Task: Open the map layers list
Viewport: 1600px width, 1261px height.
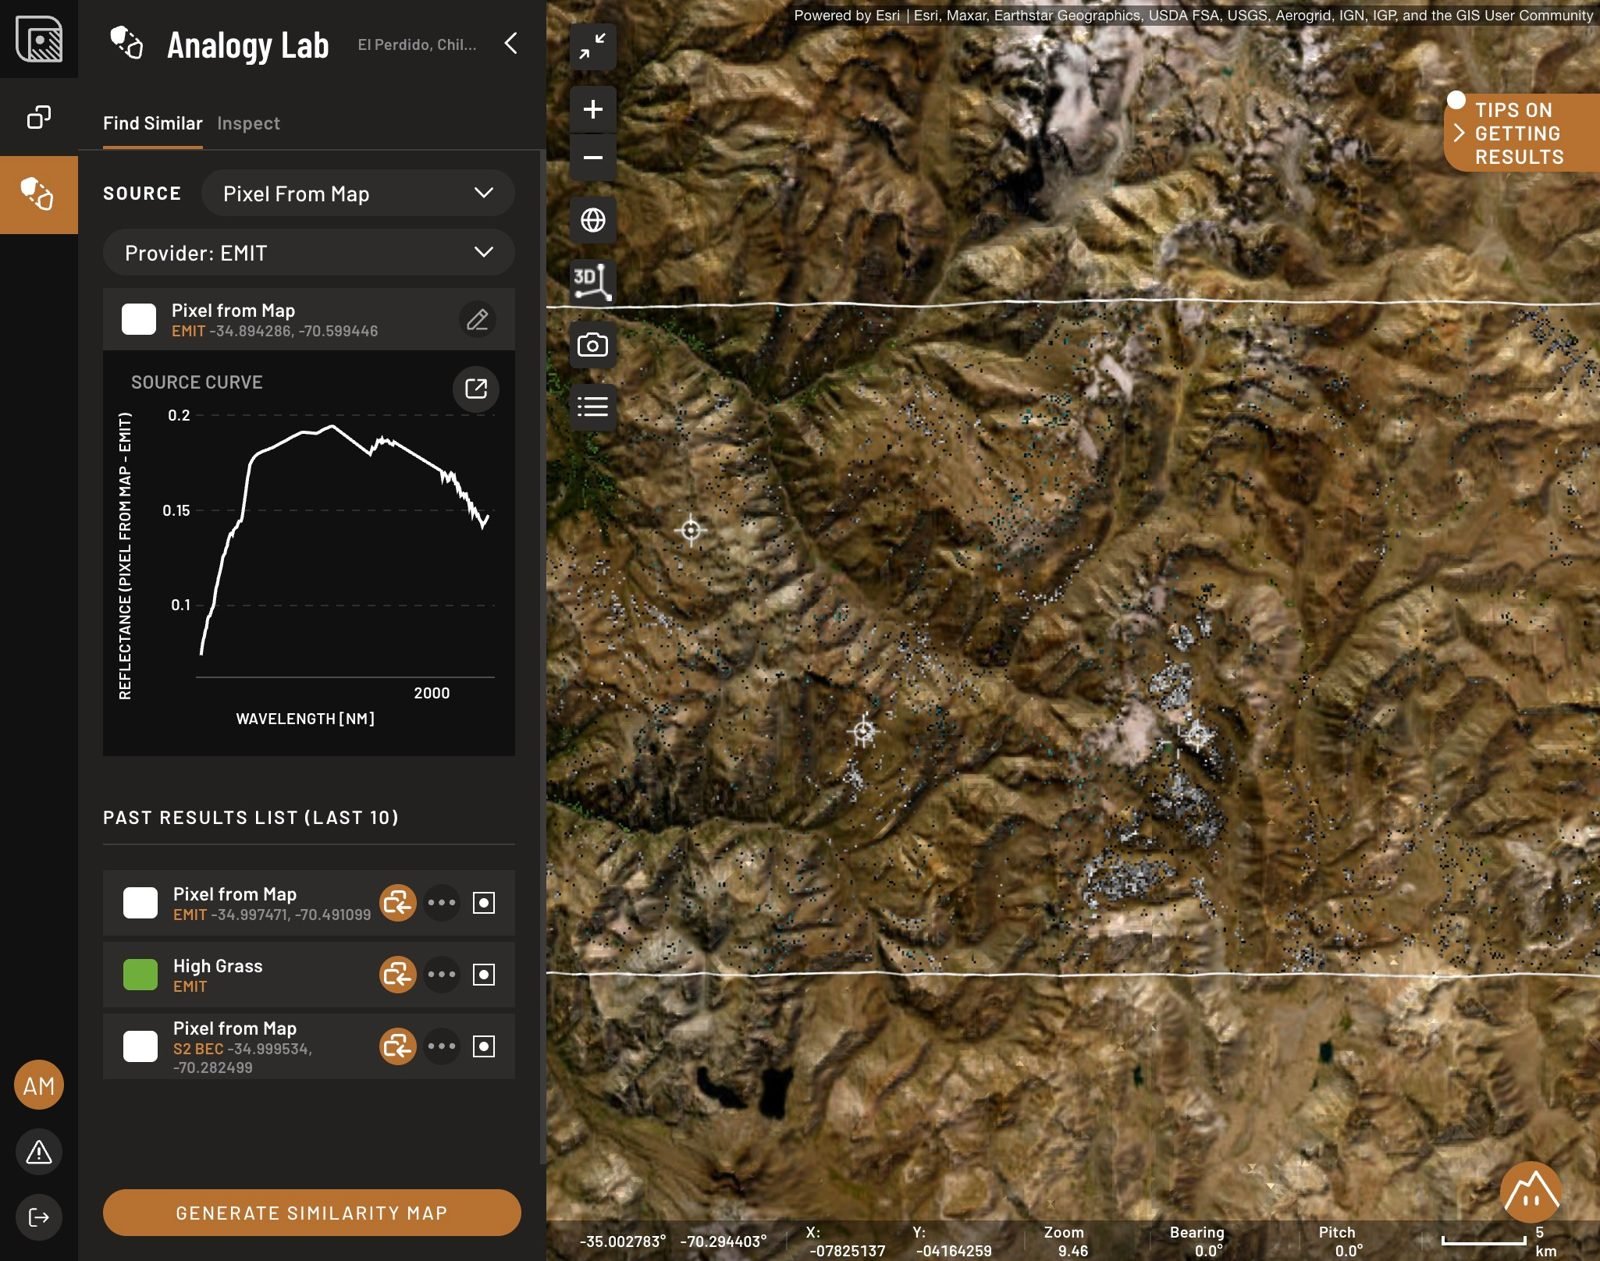Action: point(593,407)
